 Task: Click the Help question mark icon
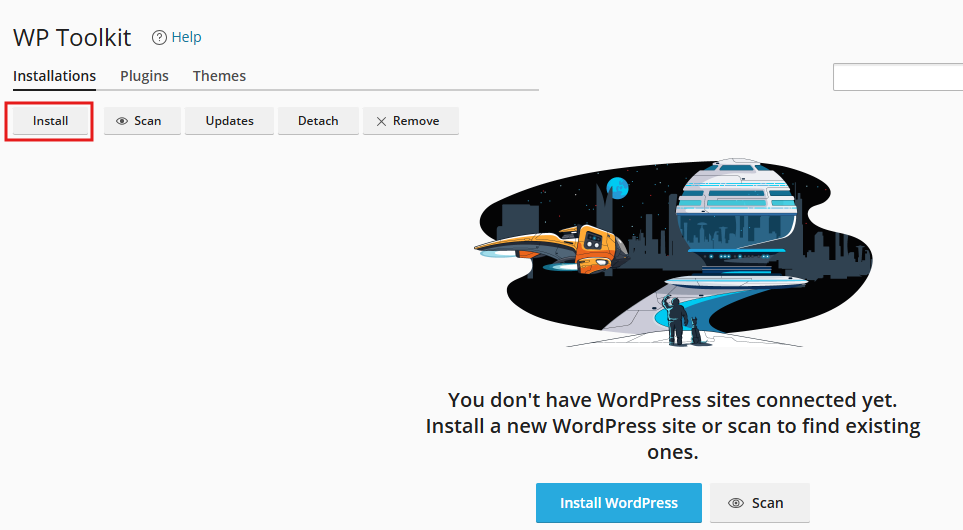(158, 37)
